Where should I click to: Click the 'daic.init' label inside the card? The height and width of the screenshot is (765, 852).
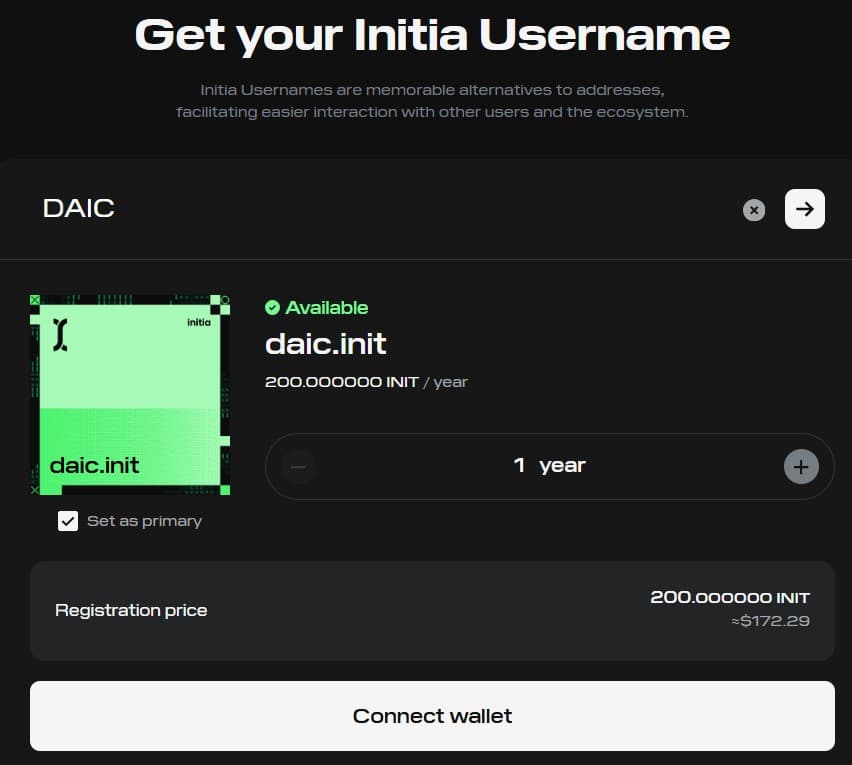[95, 465]
